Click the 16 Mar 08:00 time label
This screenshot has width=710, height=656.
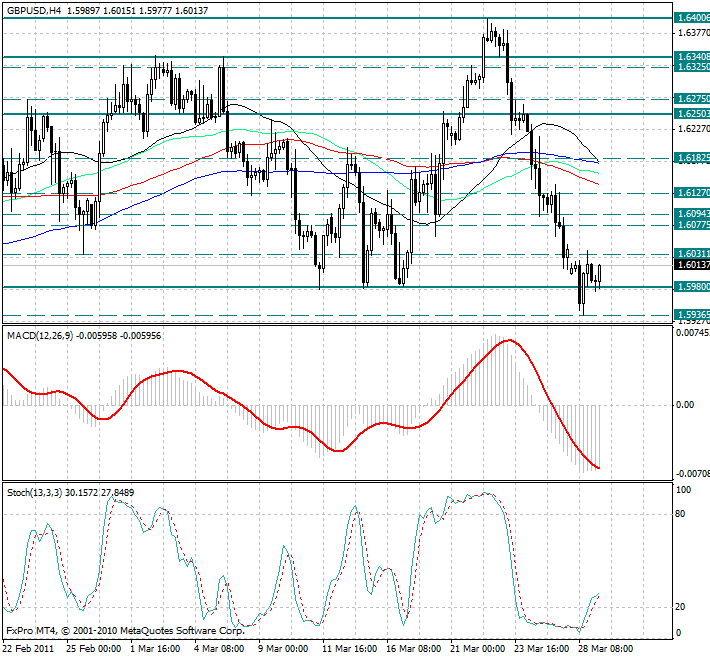pyautogui.click(x=414, y=649)
